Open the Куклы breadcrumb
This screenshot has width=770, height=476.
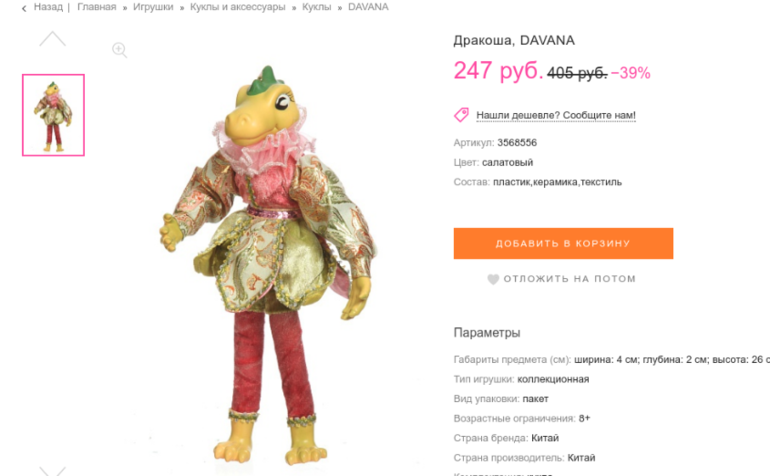tap(317, 7)
